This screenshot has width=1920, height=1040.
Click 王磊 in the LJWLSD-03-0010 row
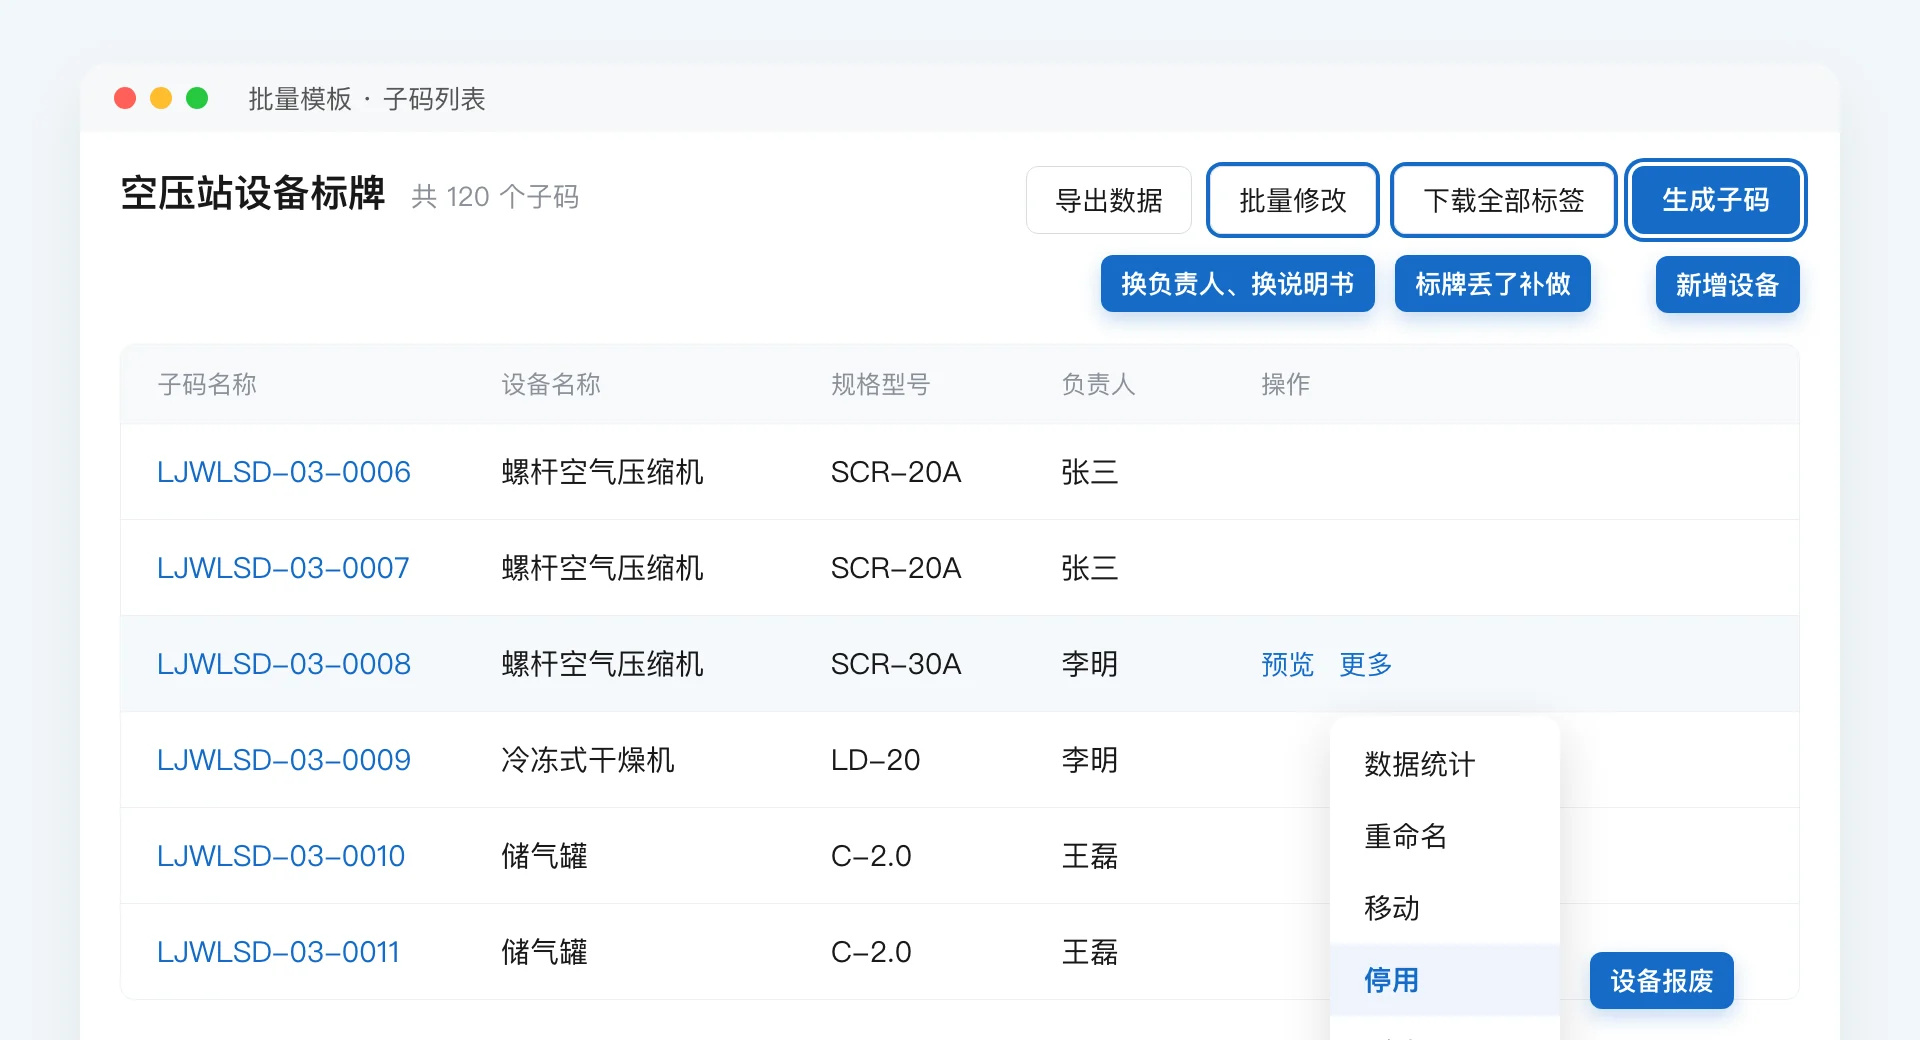click(1090, 856)
